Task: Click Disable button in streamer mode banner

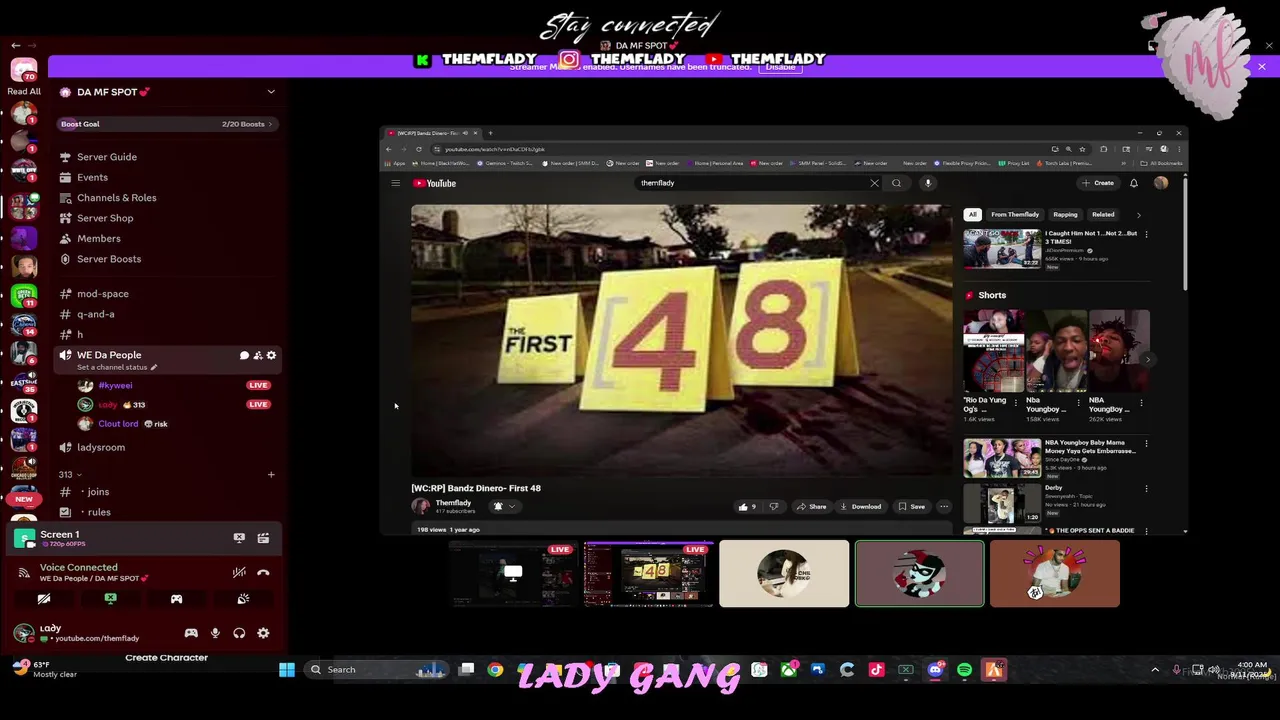Action: coord(780,67)
